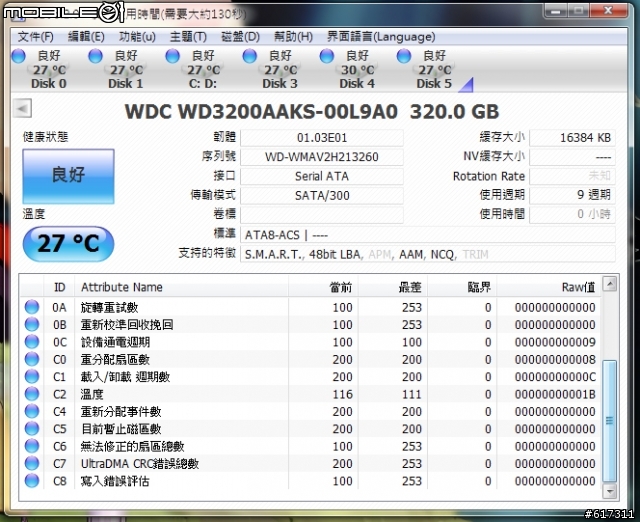Click the ATA8-ACS standard field
640x522 pixels.
[428, 235]
